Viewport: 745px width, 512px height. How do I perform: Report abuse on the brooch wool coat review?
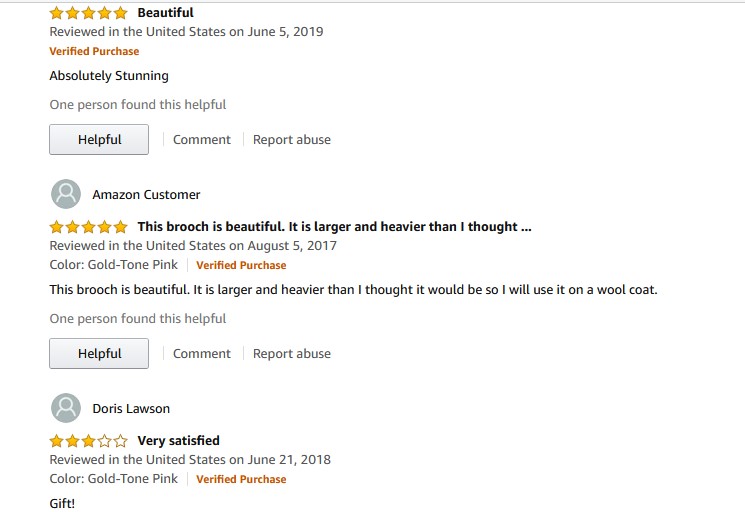tap(291, 354)
